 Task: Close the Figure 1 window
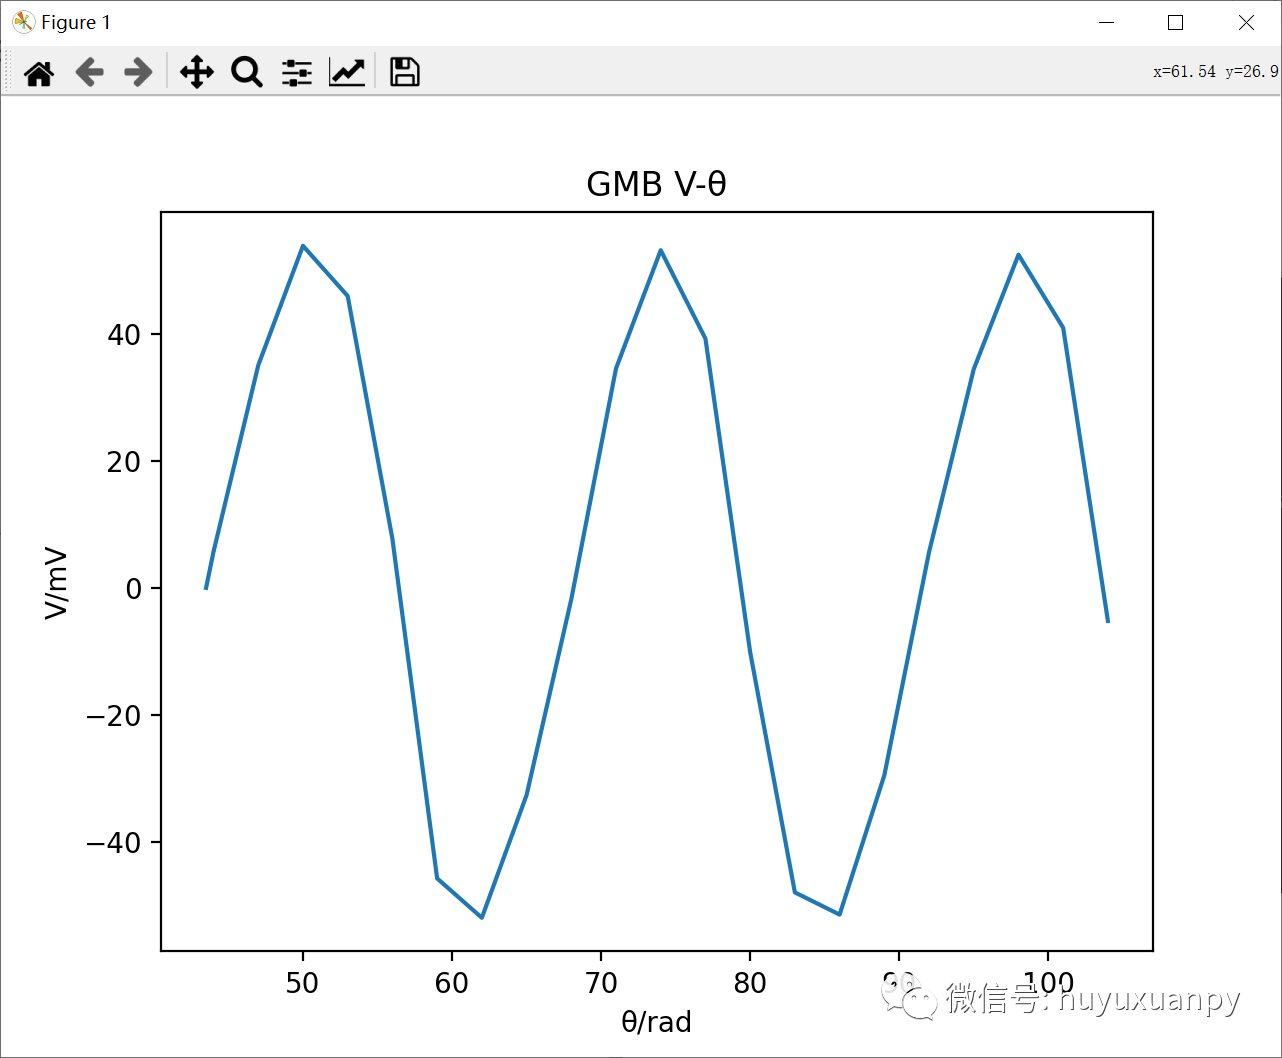coord(1246,22)
